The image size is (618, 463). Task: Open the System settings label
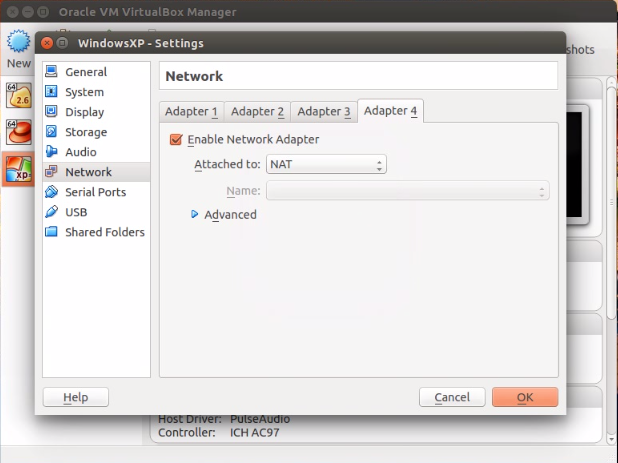(85, 92)
